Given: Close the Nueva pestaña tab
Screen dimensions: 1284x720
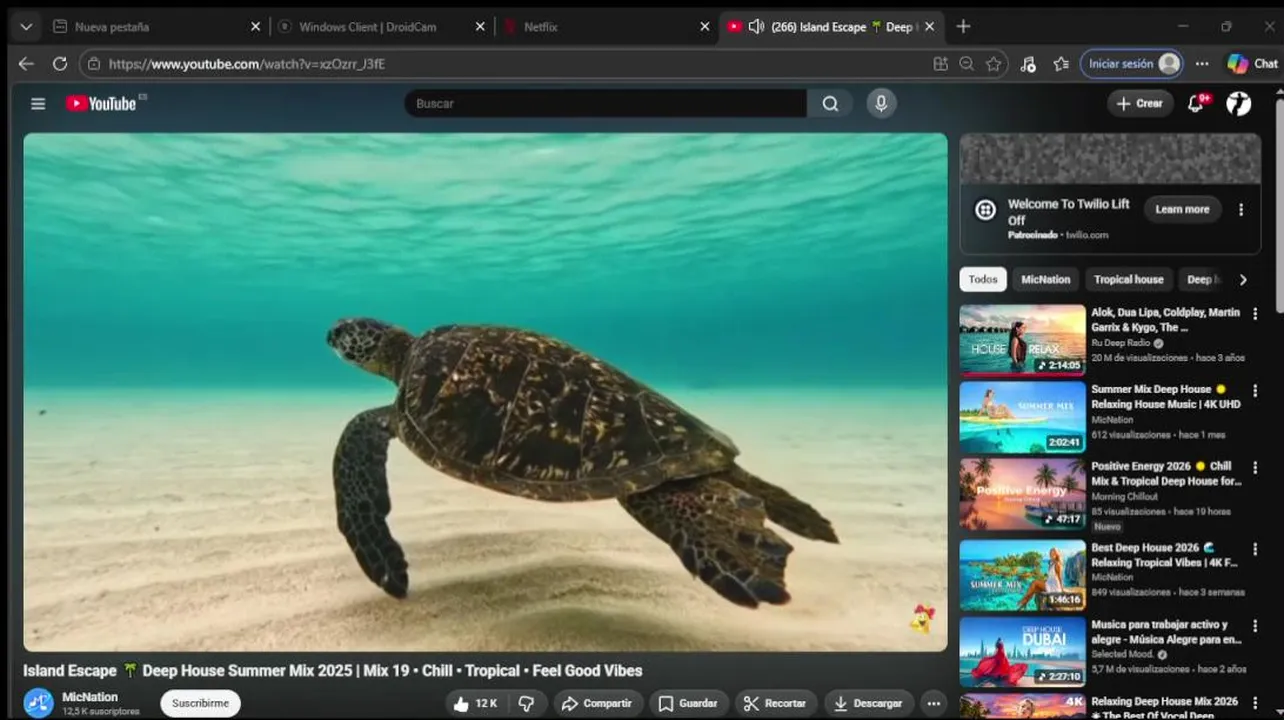Looking at the screenshot, I should [255, 27].
